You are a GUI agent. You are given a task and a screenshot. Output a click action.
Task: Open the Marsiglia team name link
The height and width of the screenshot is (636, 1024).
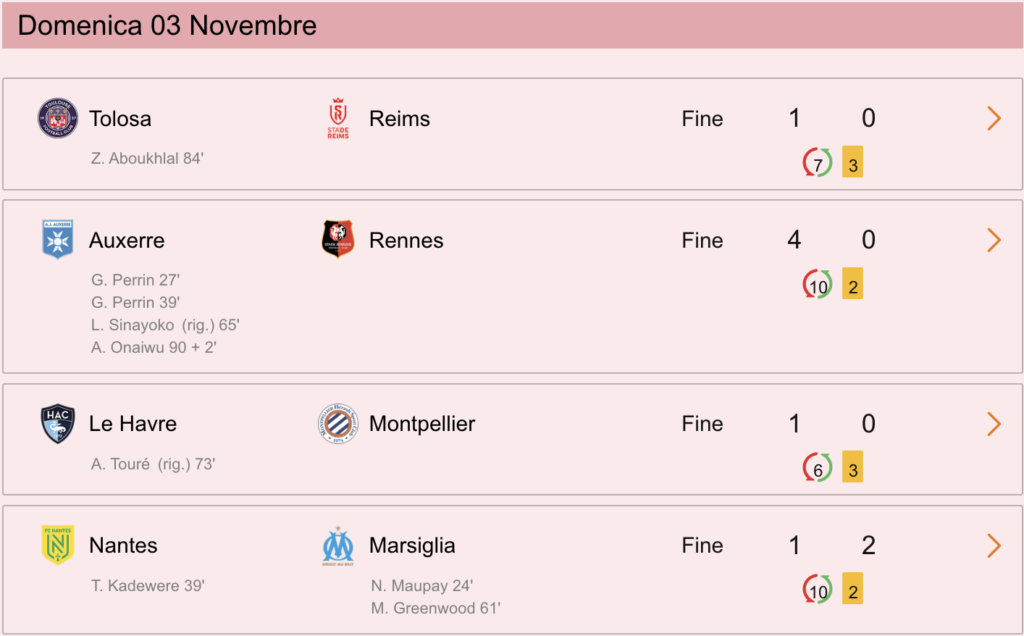coord(412,545)
